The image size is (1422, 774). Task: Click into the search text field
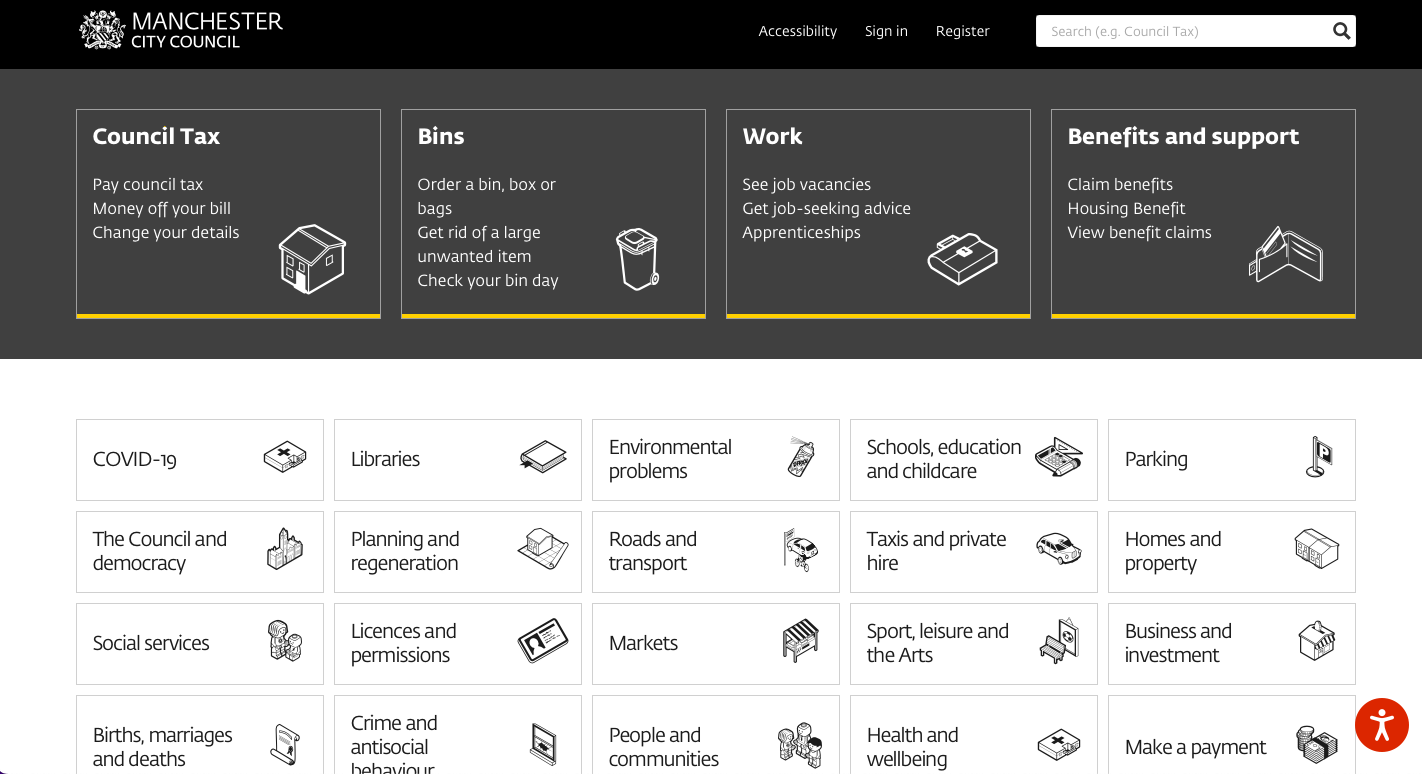1180,31
